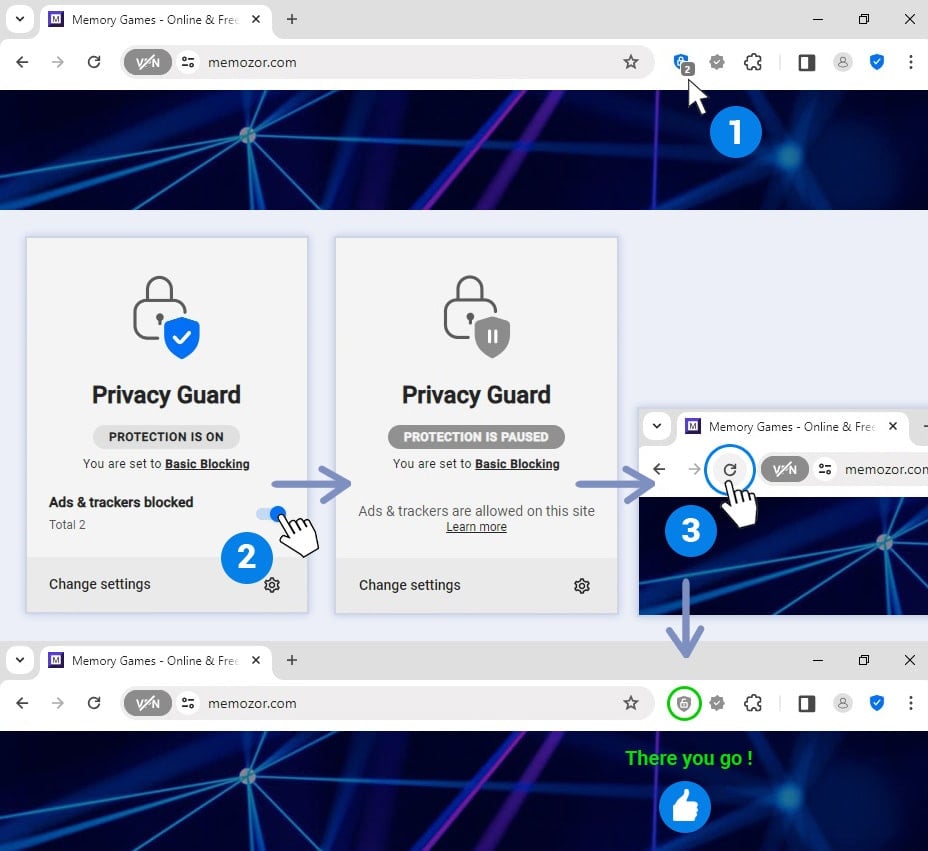This screenshot has height=851, width=928.
Task: Open the site settings sliders icon near memozor.com
Action: tap(189, 62)
